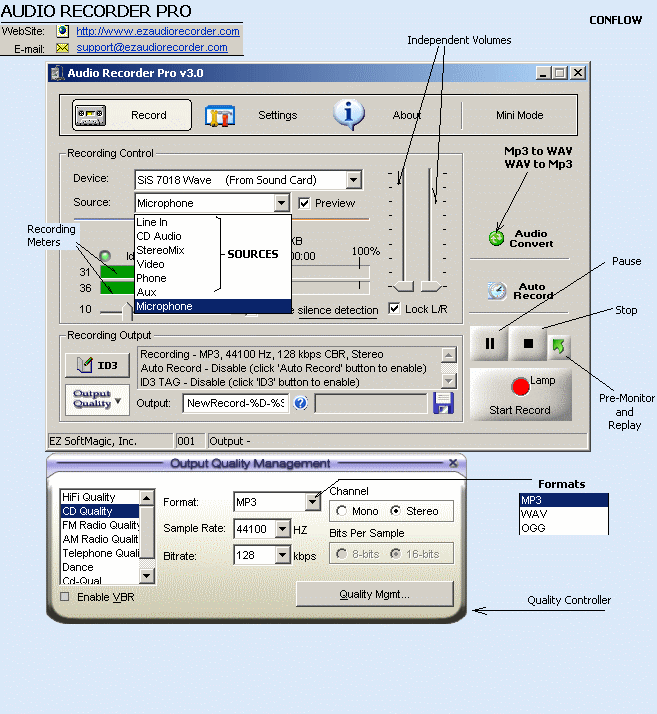Switch to the Settings tab
This screenshot has height=714, width=657.
click(x=277, y=115)
